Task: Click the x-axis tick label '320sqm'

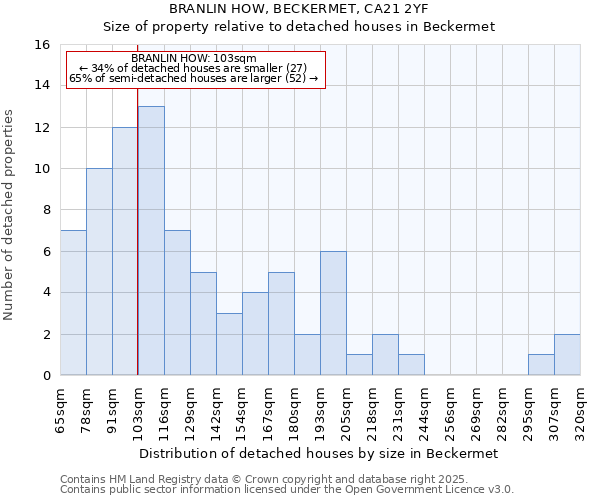Action: (x=580, y=415)
